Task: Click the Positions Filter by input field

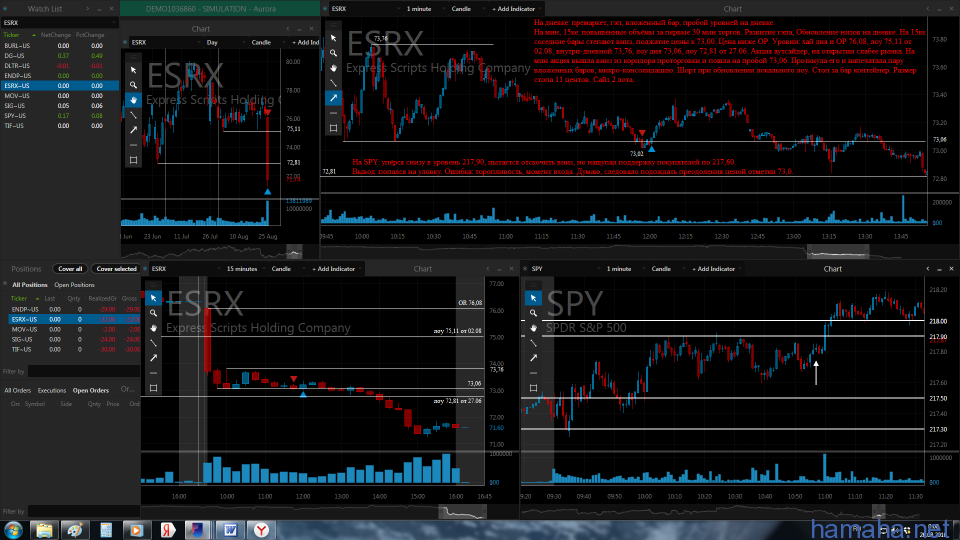Action: tap(83, 371)
